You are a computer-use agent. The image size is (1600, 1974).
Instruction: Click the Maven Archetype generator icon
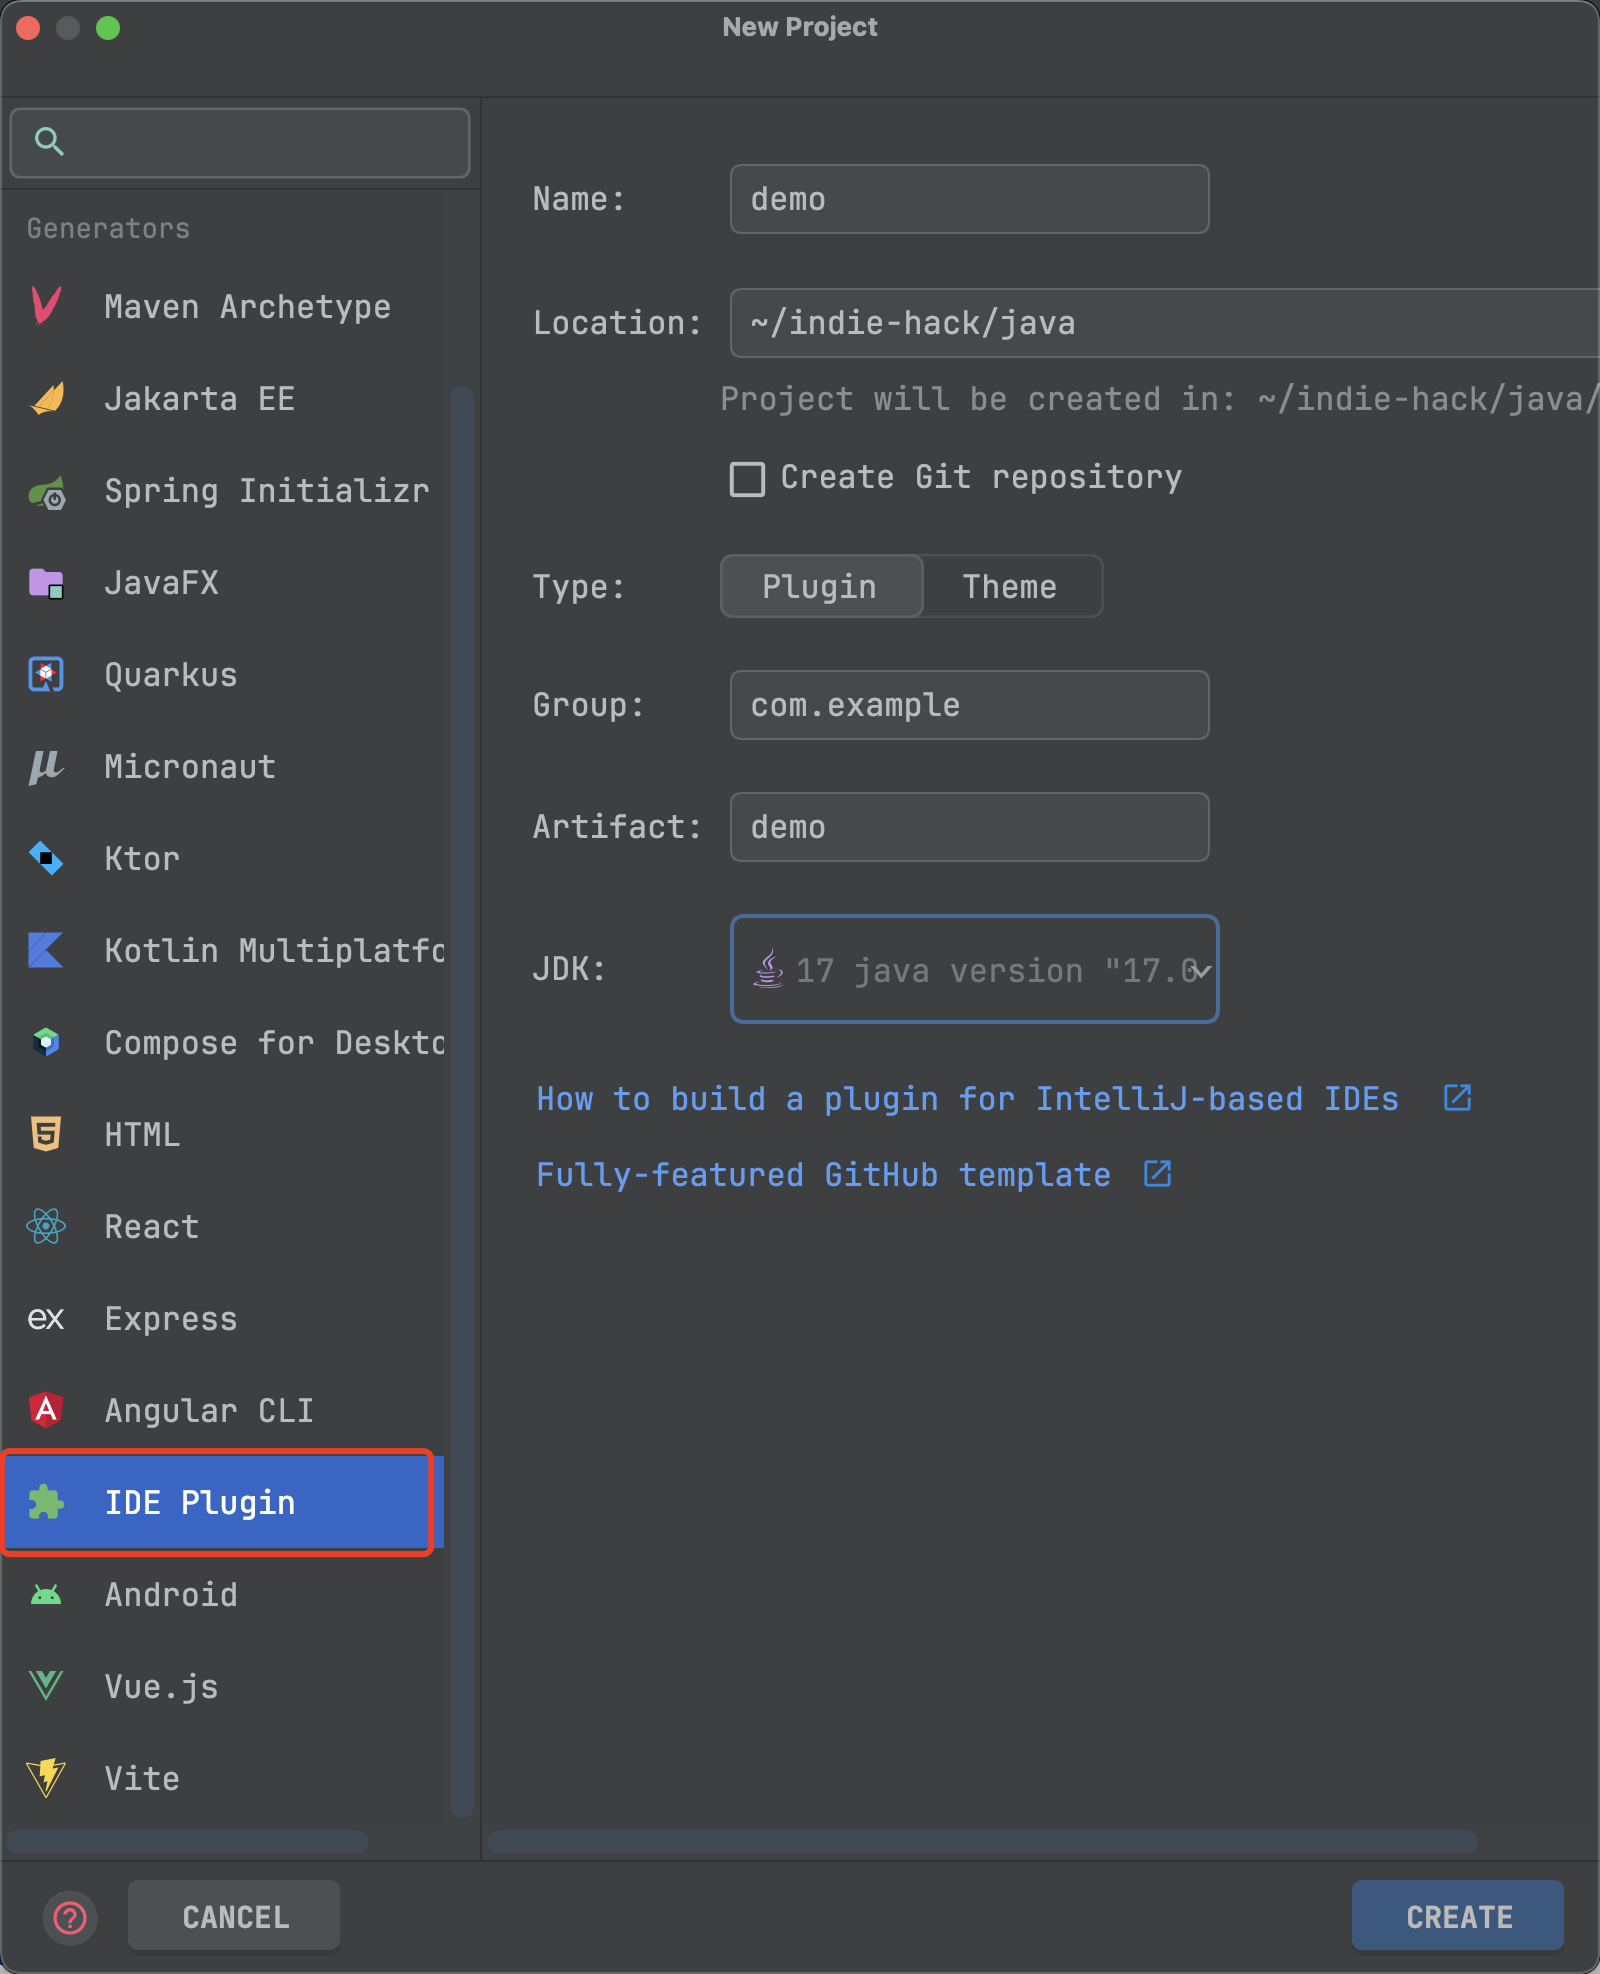point(46,306)
